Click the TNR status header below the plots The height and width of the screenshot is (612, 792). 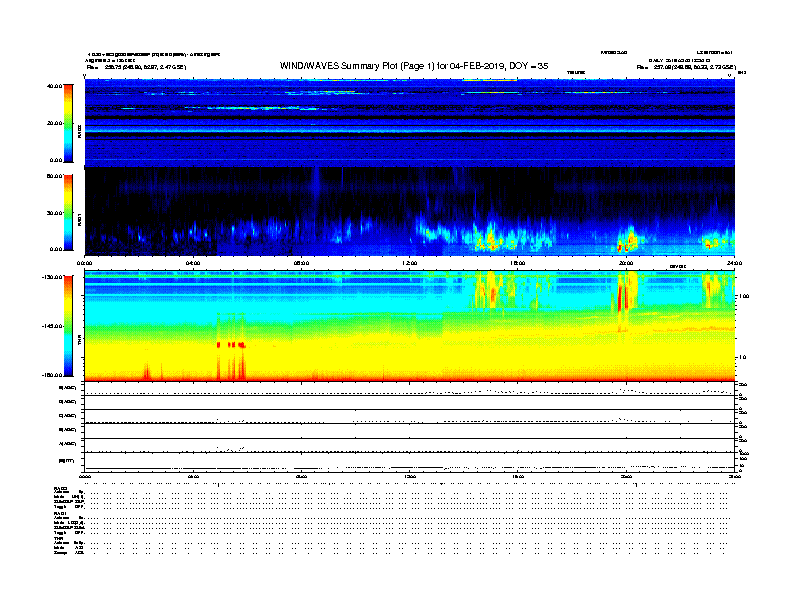point(58,538)
